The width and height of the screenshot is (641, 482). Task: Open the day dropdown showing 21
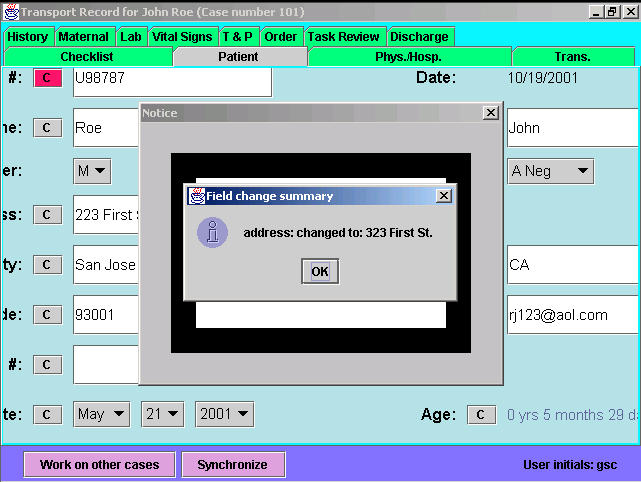(x=161, y=414)
